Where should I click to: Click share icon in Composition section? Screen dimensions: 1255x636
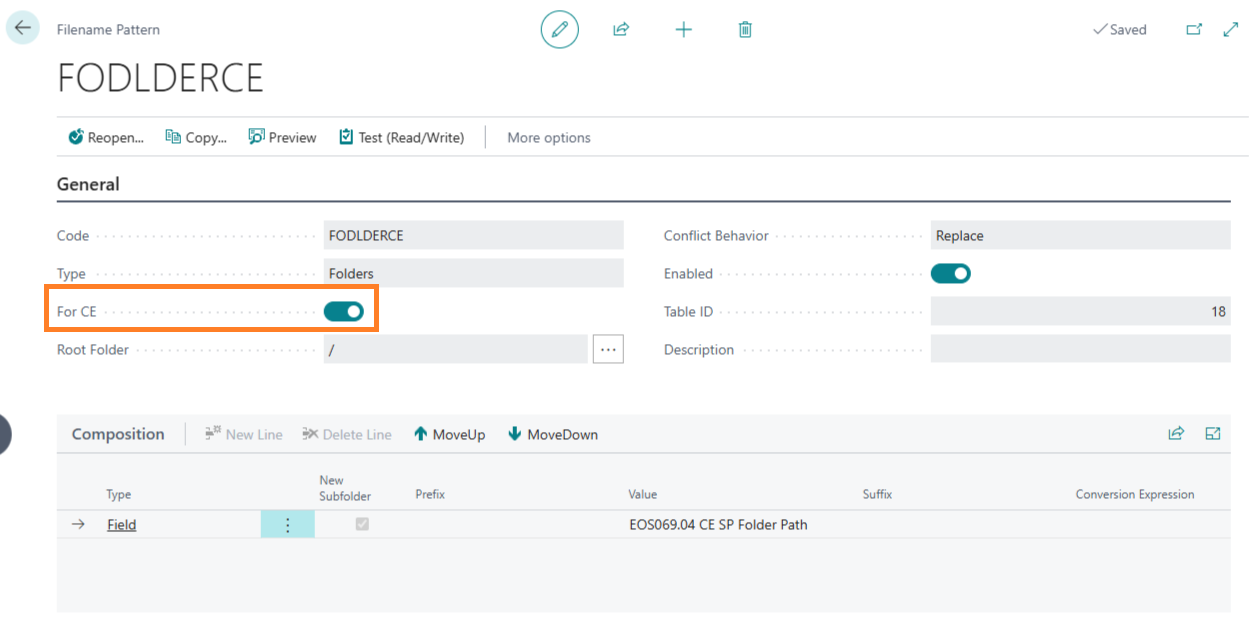point(1176,433)
